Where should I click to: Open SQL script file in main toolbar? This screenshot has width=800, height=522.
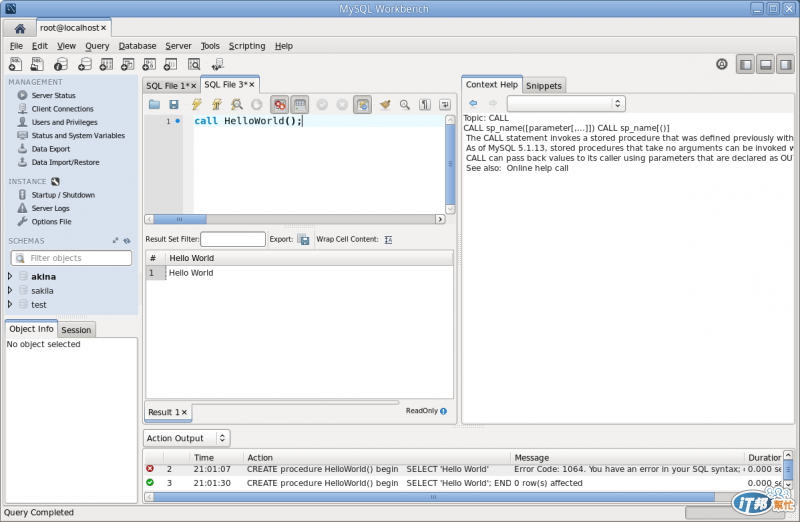tap(37, 64)
